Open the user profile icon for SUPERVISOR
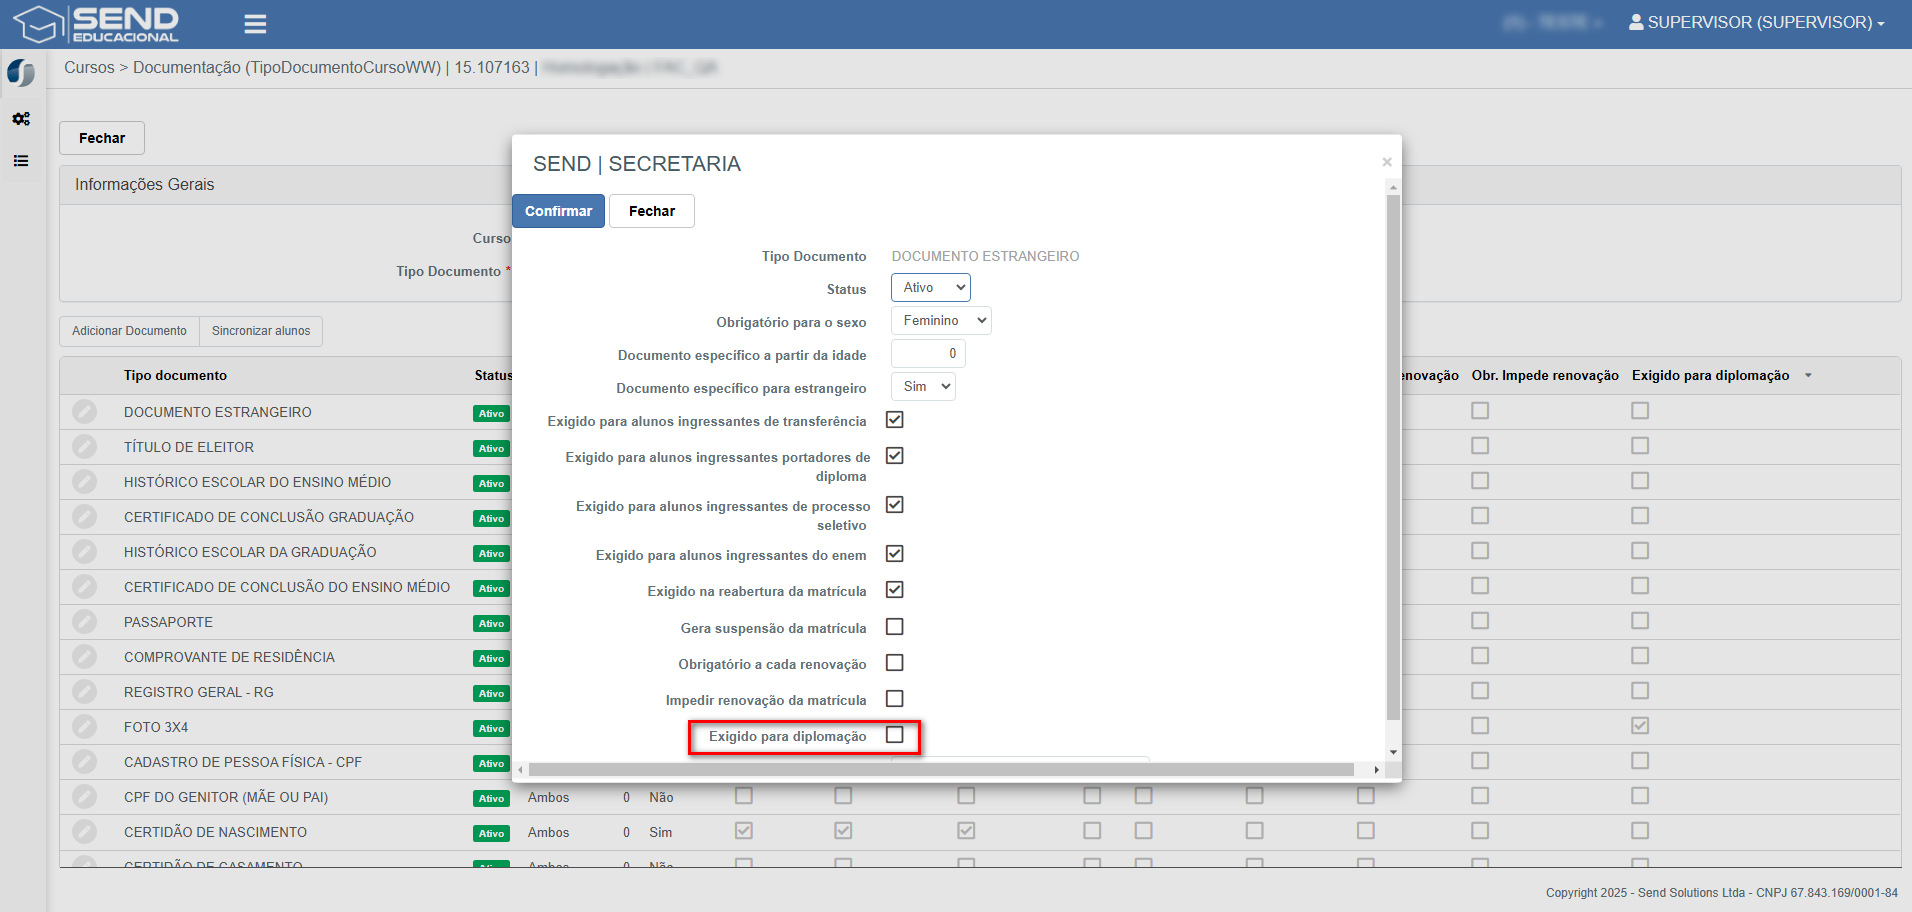 click(1636, 22)
